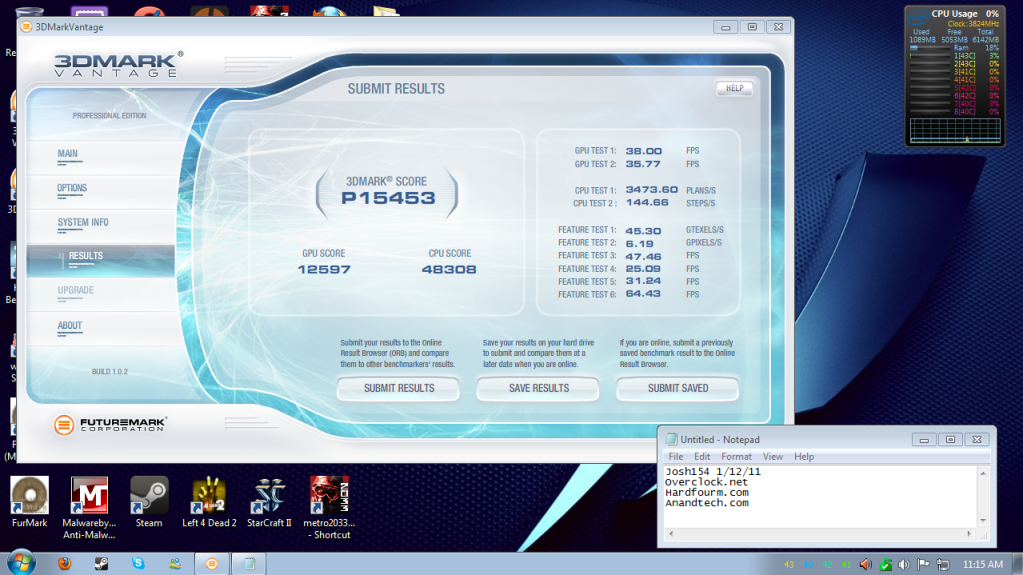The height and width of the screenshot is (575, 1023).
Task: Click the Anandtech.com line in Notepad
Action: tap(707, 503)
